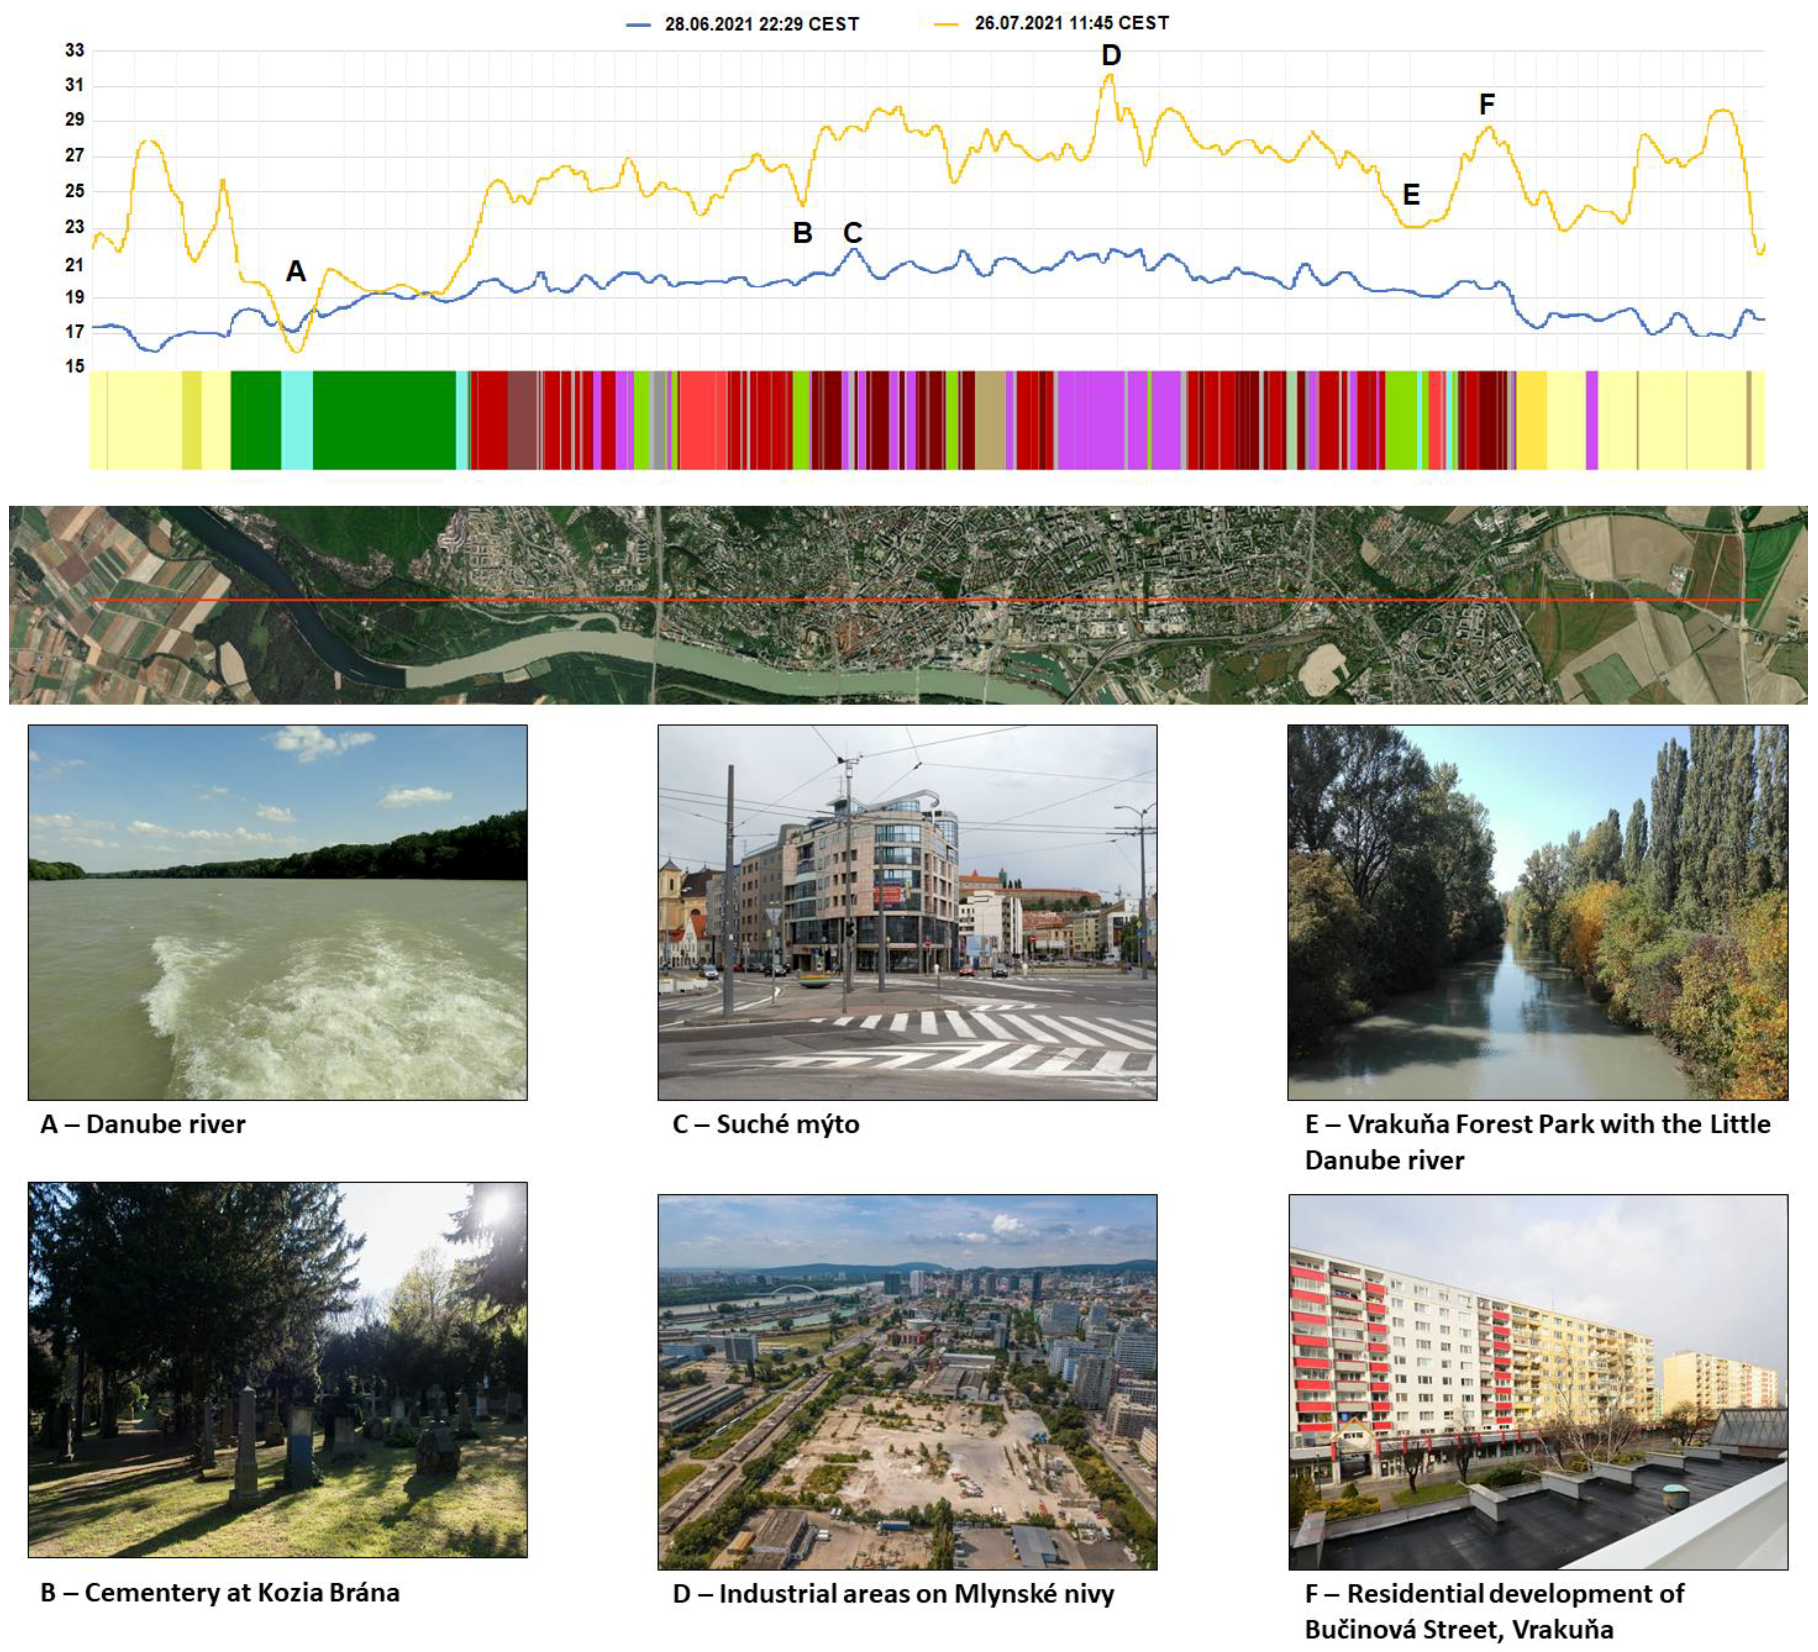Click the letter E label on the temperature chart
Viewport: 1818px width, 1652px height.
pos(1411,194)
